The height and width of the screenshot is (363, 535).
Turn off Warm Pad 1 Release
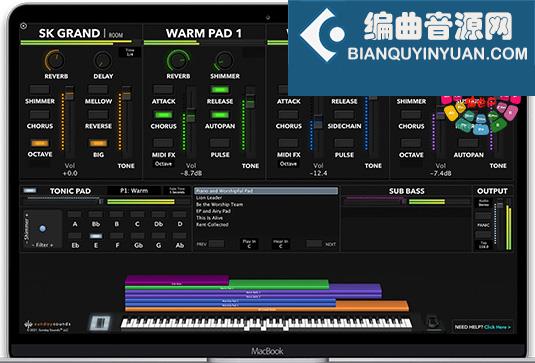(x=220, y=90)
